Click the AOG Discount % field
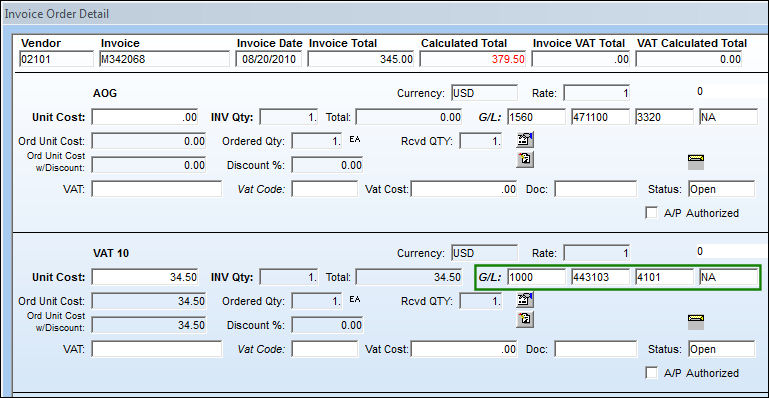Viewport: 769px width, 398px height. pyautogui.click(x=327, y=165)
